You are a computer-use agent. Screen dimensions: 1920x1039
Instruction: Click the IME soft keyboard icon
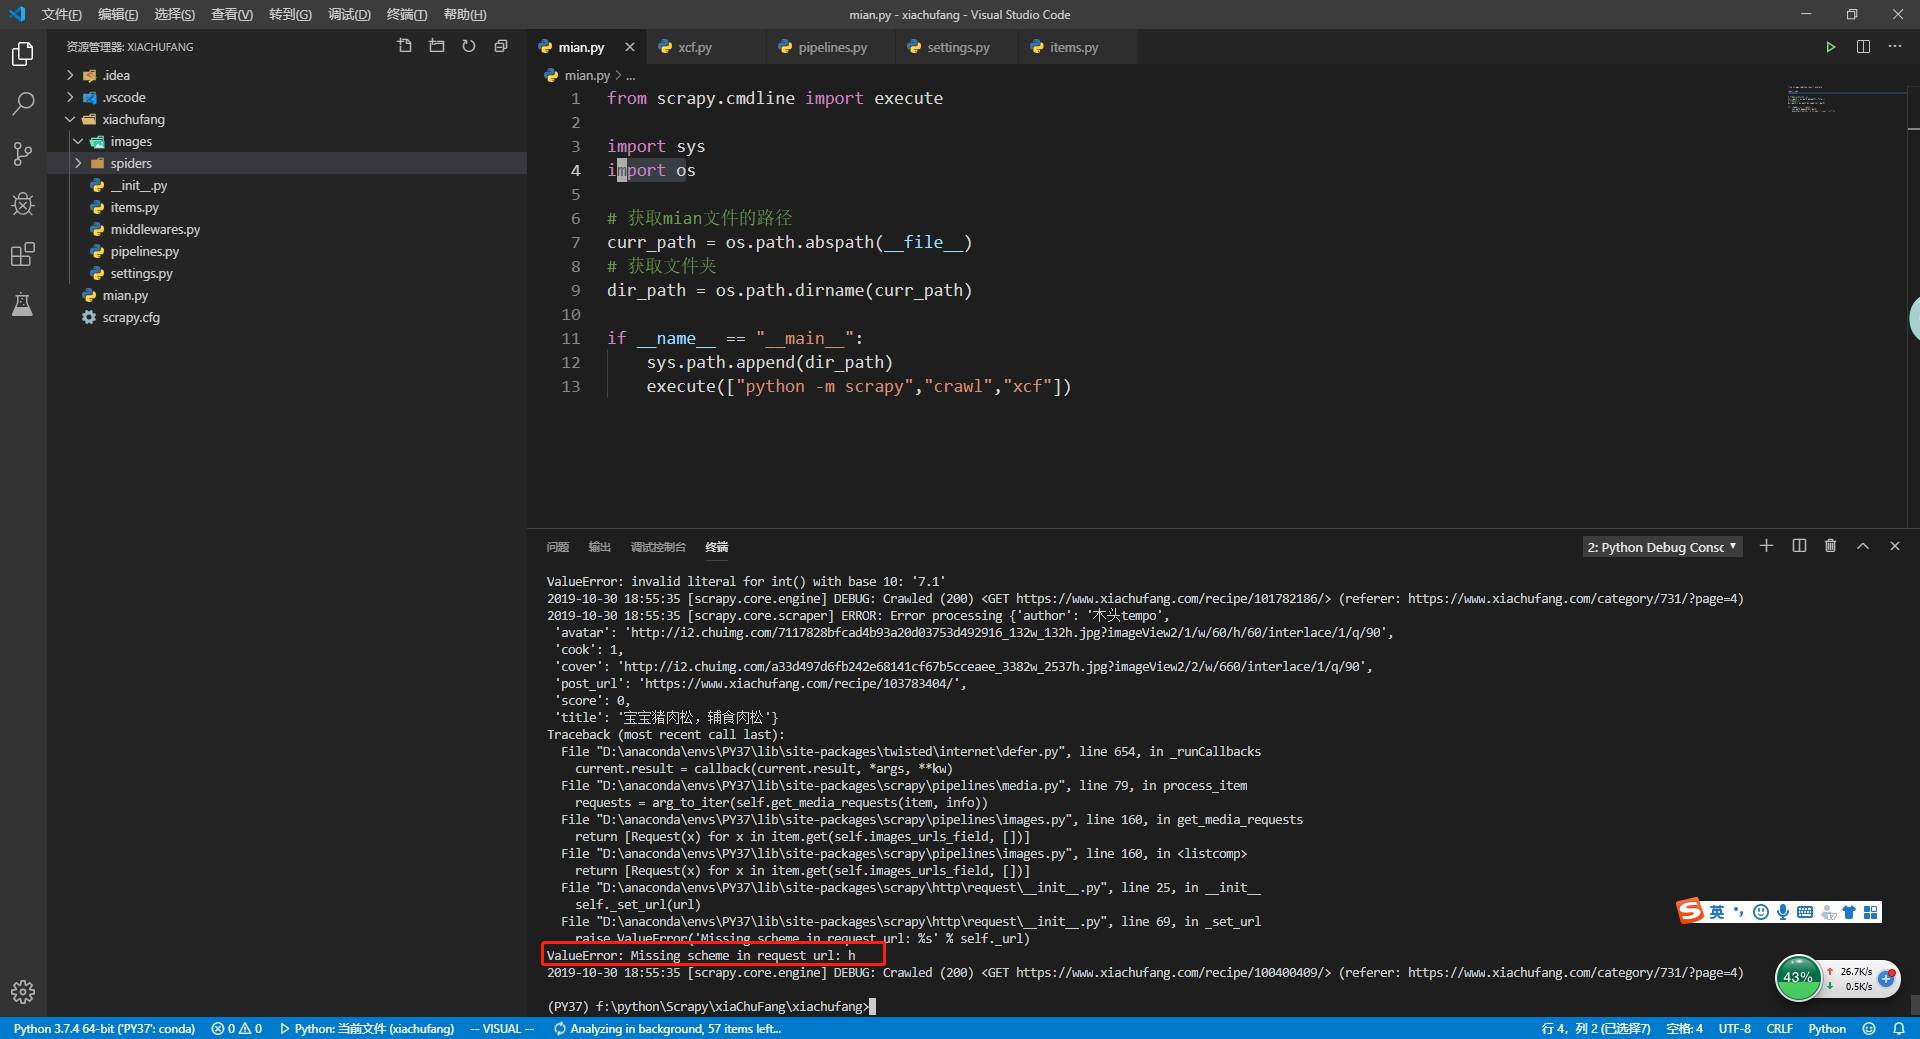pos(1805,912)
